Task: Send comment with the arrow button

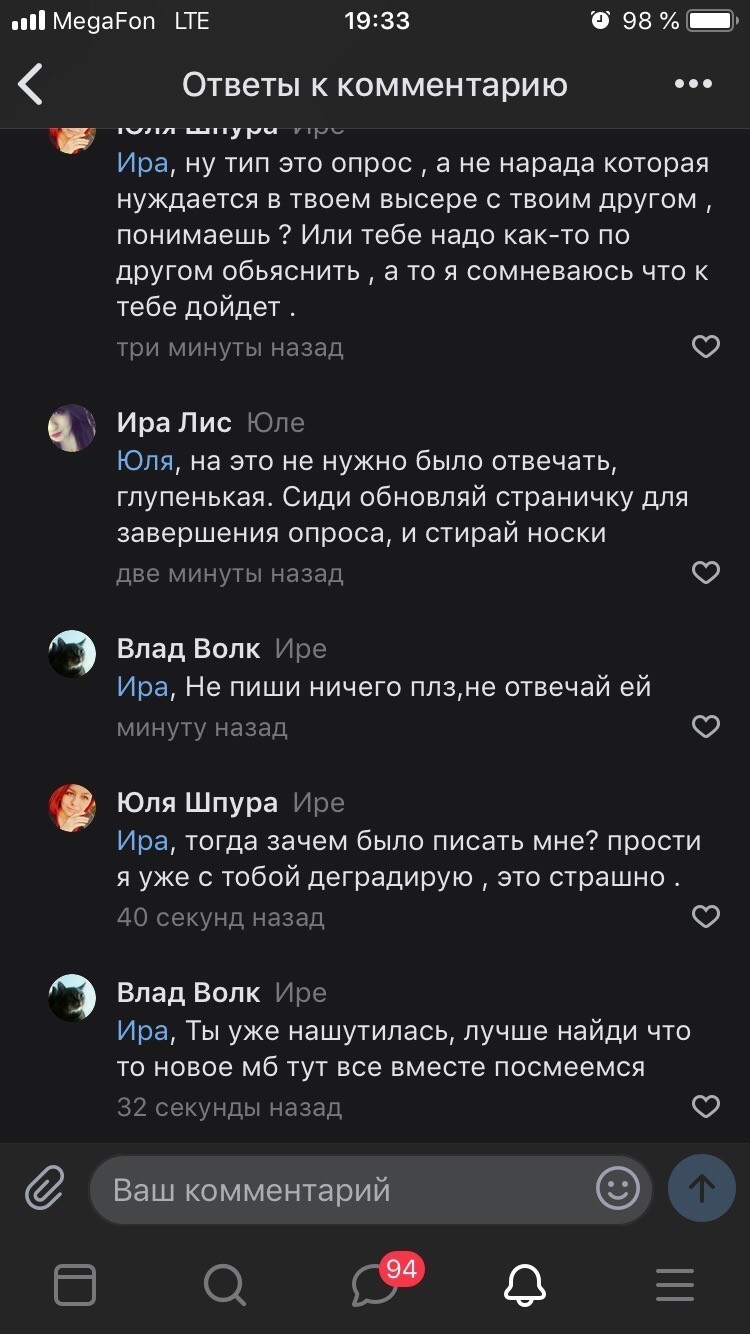Action: click(701, 1189)
